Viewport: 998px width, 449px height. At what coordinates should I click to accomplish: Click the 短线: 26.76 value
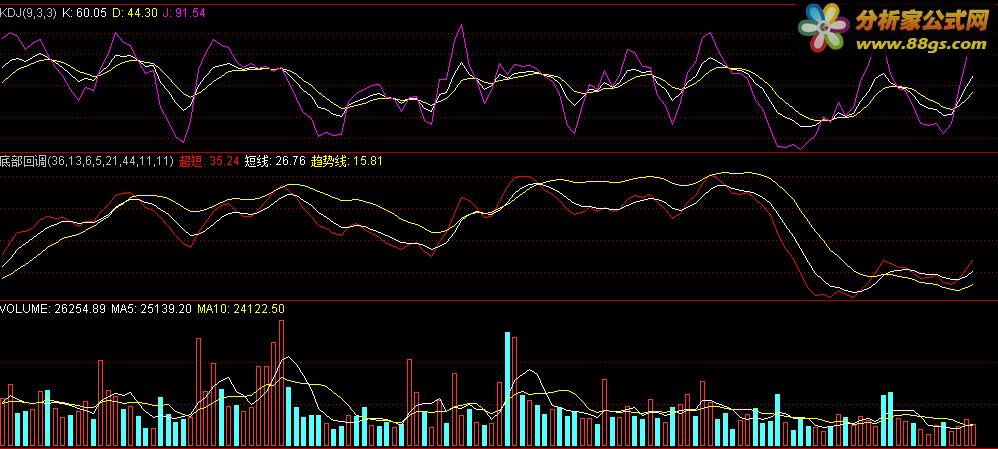[276, 161]
